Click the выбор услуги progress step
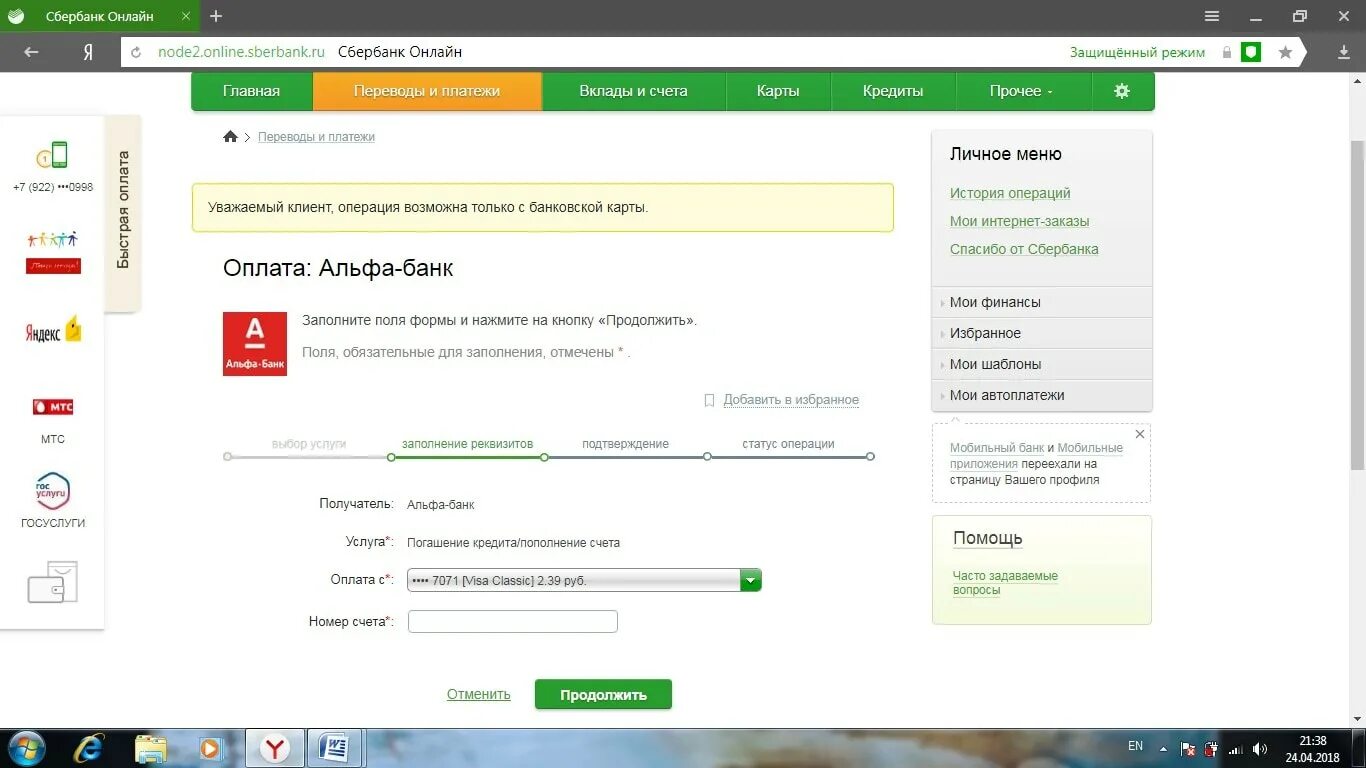 [308, 444]
